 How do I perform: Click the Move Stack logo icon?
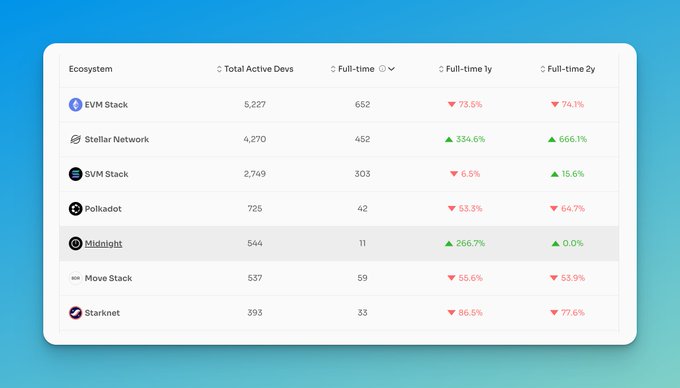pyautogui.click(x=75, y=278)
